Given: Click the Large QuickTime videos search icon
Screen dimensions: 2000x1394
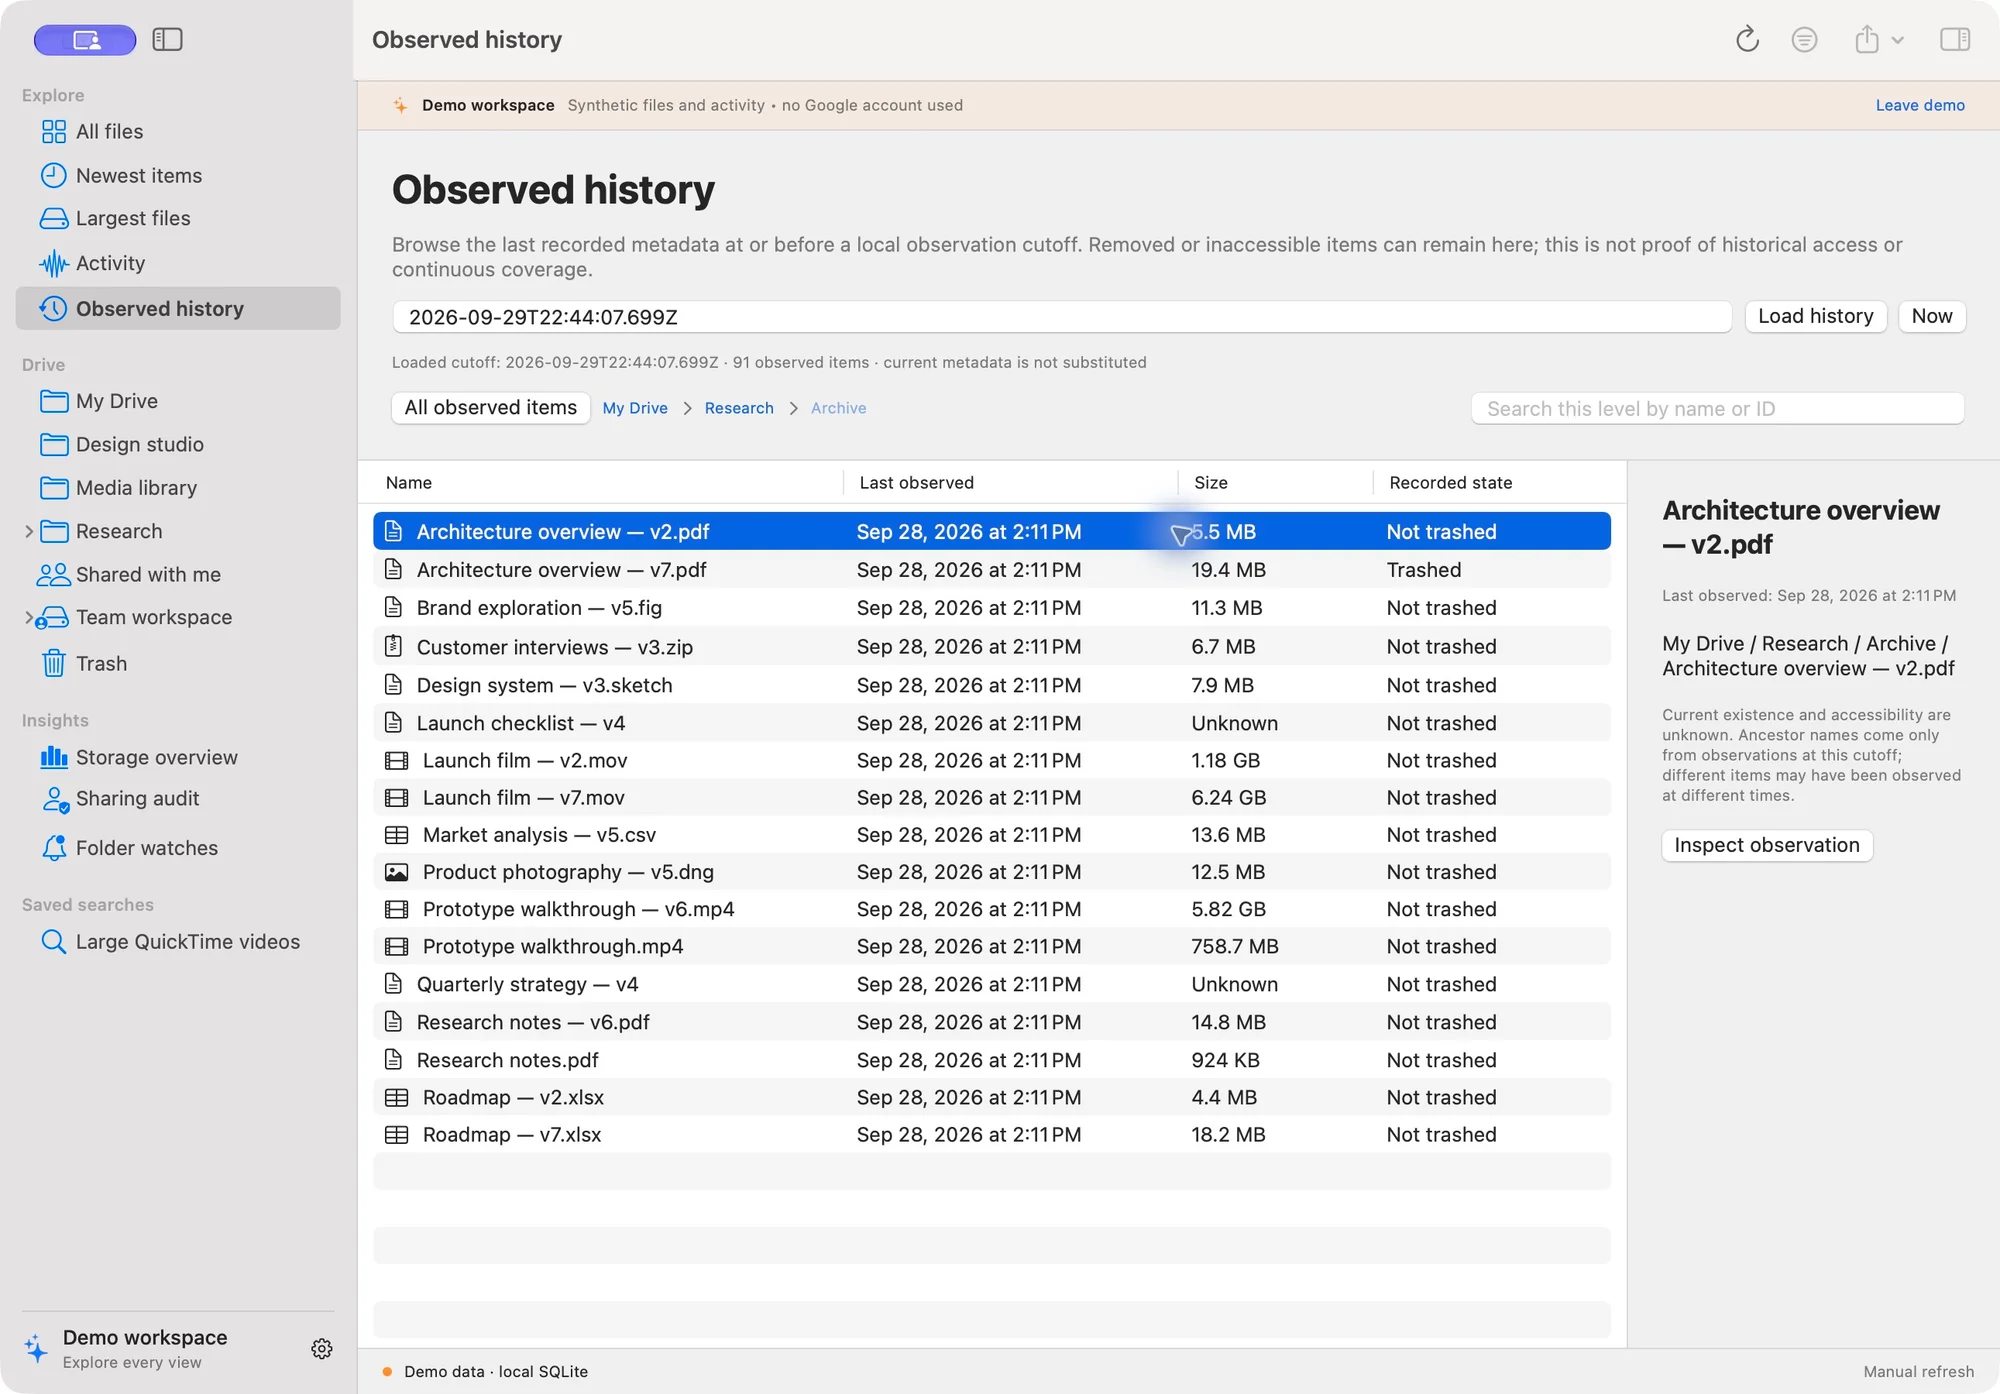Looking at the screenshot, I should pos(53,942).
